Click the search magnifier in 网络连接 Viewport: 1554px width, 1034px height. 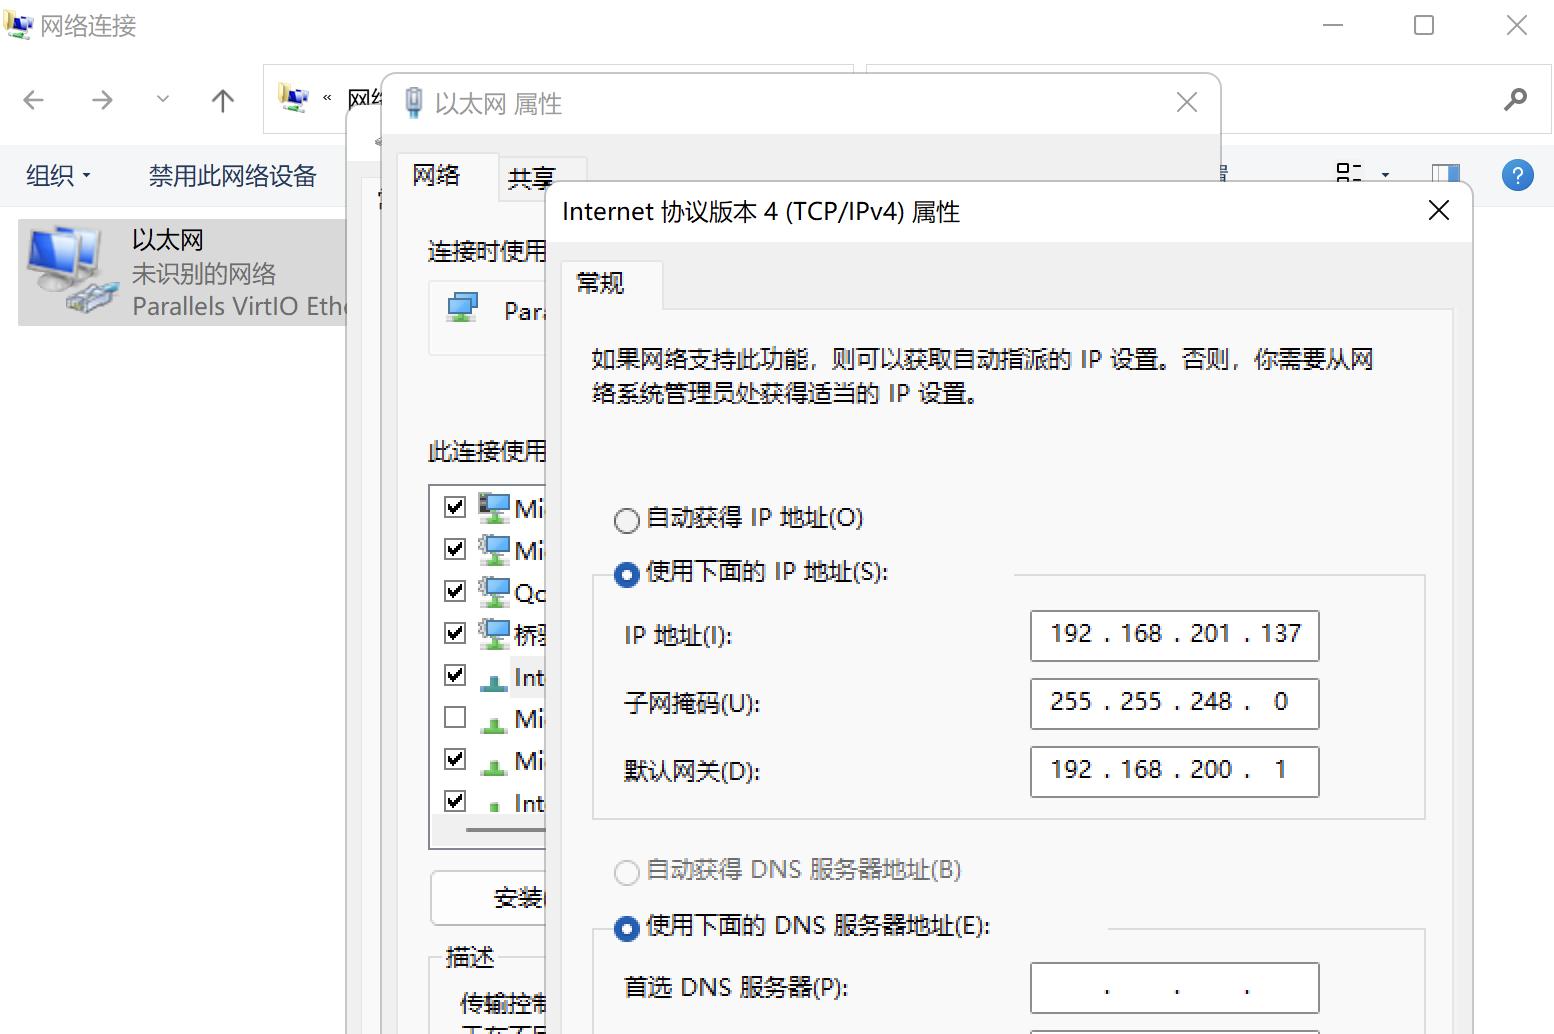(x=1515, y=99)
